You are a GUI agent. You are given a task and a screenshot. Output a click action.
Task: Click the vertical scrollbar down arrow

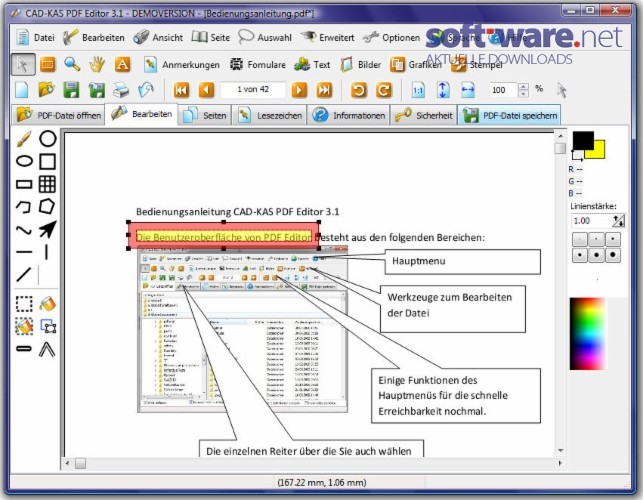click(560, 451)
